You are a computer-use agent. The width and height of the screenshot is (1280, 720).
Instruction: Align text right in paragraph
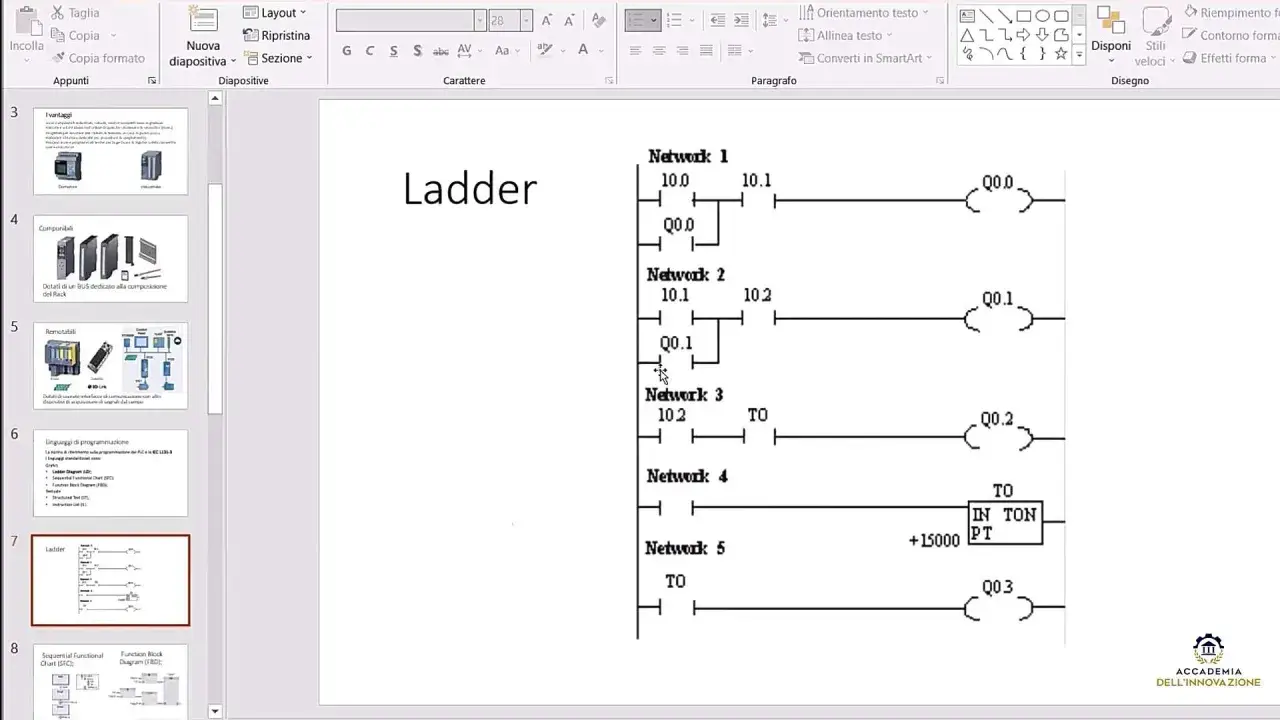(683, 50)
